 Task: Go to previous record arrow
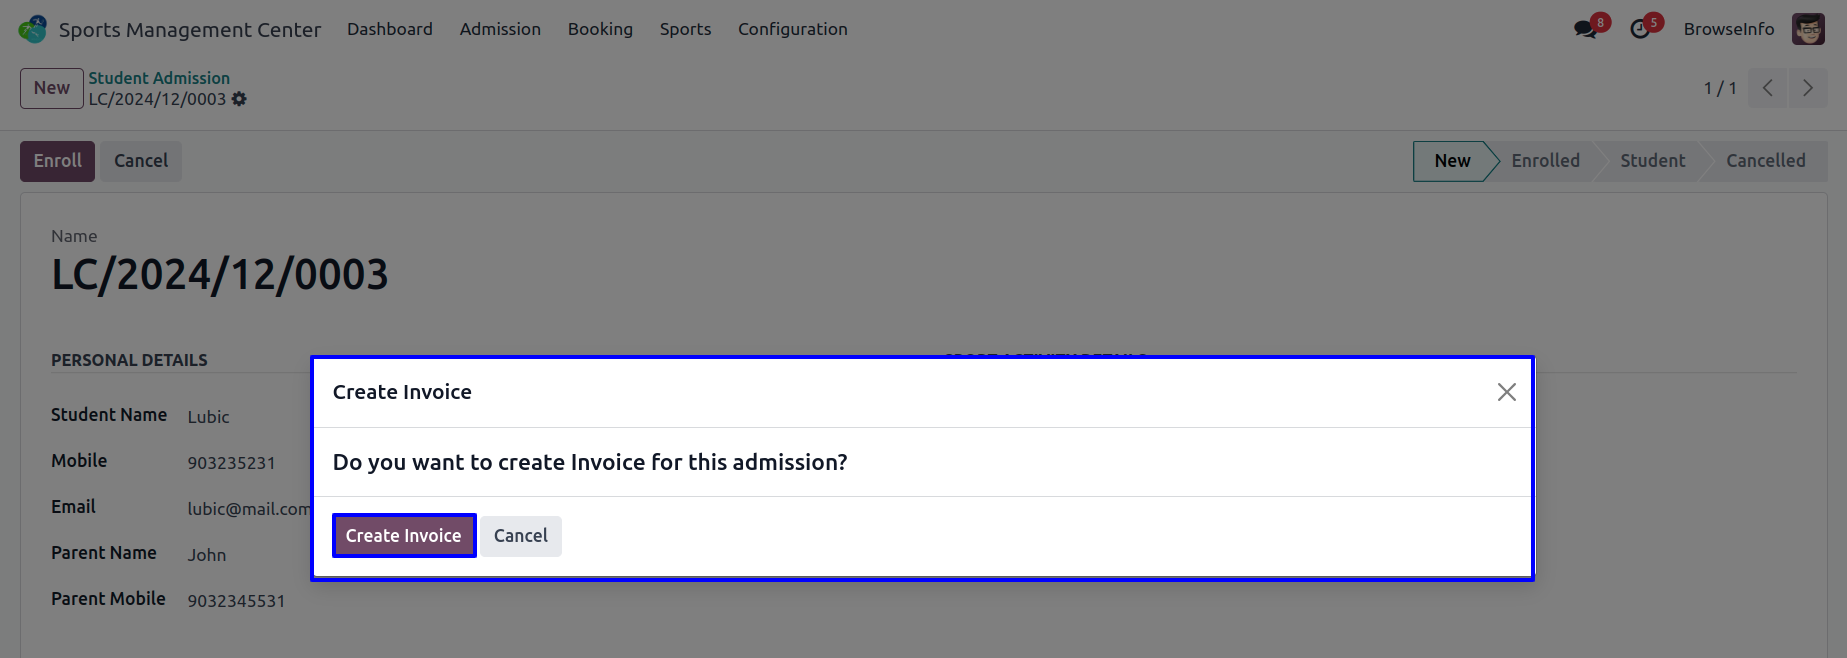coord(1767,88)
